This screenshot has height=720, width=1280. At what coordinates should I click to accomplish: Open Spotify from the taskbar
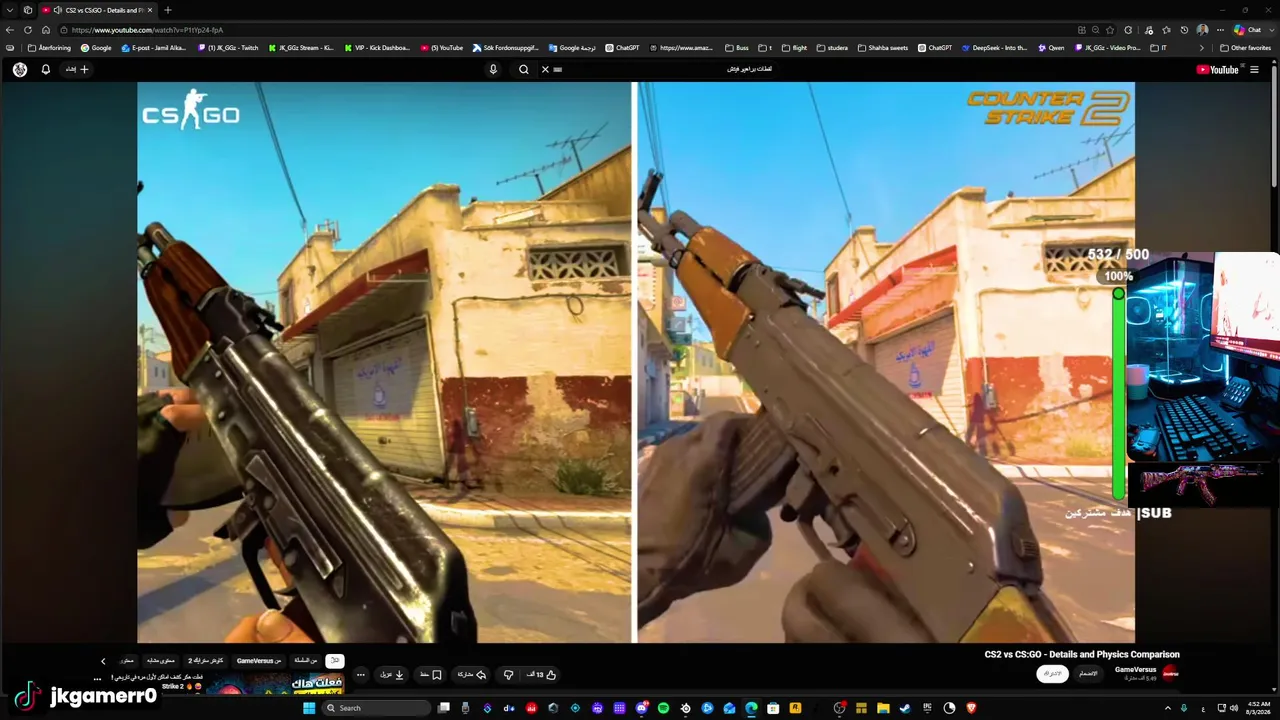[x=663, y=708]
